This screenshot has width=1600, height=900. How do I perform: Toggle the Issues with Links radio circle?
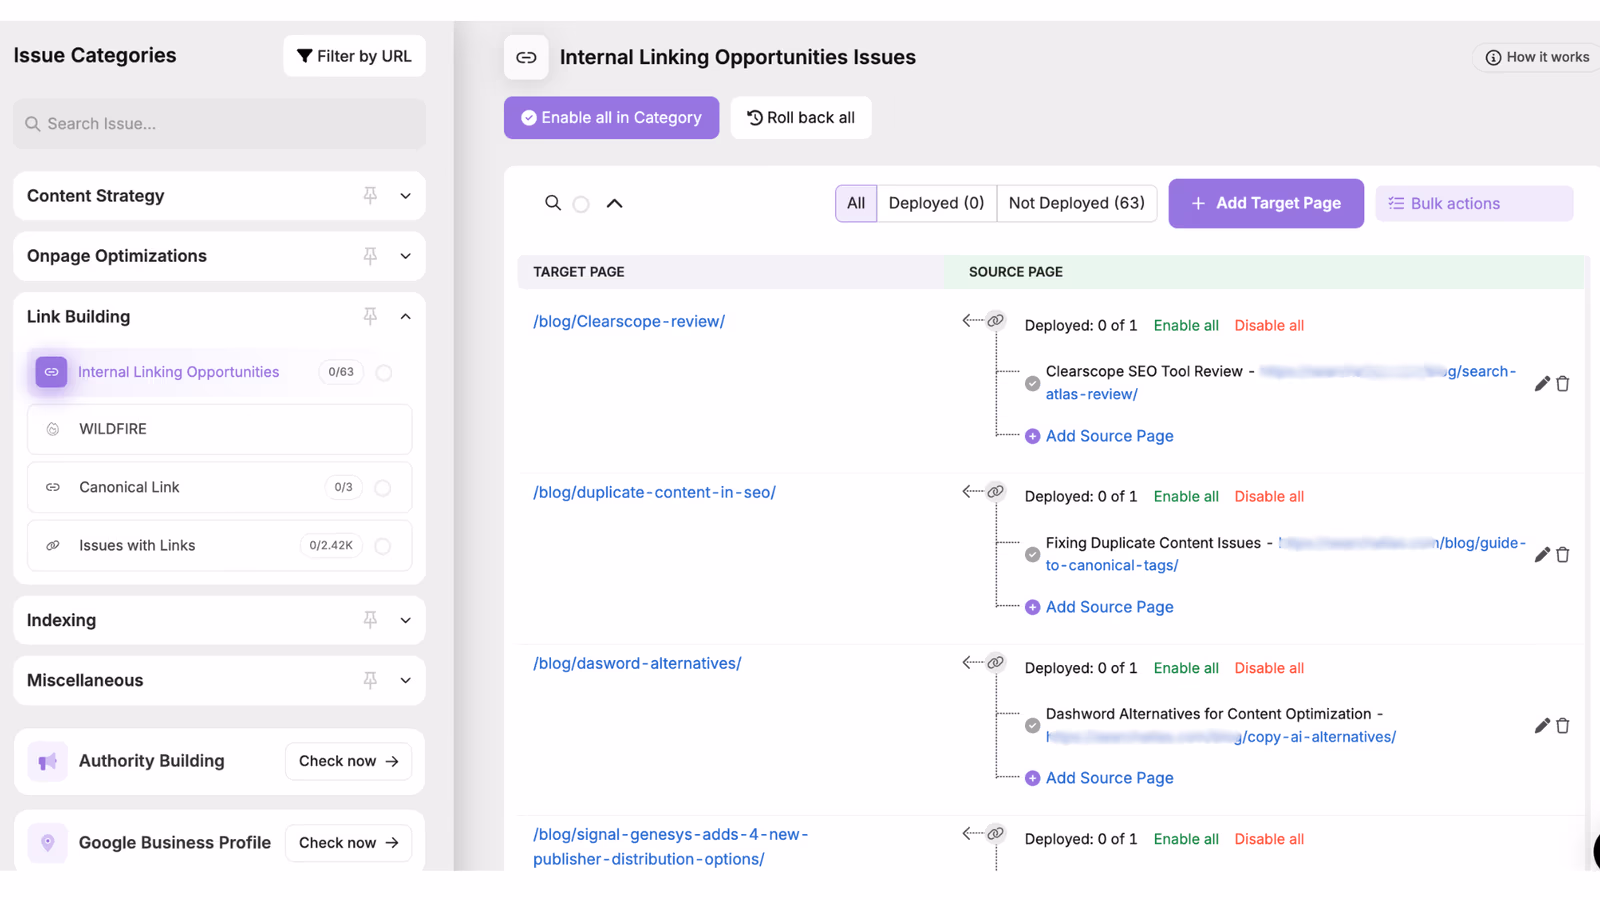coord(383,546)
